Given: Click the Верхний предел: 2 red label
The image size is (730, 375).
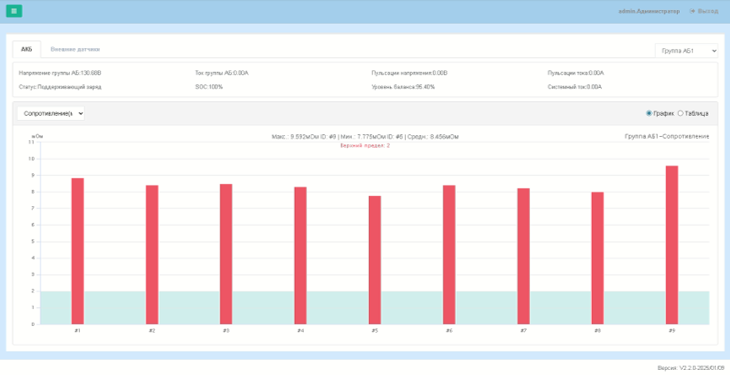Looking at the screenshot, I should coord(365,146).
